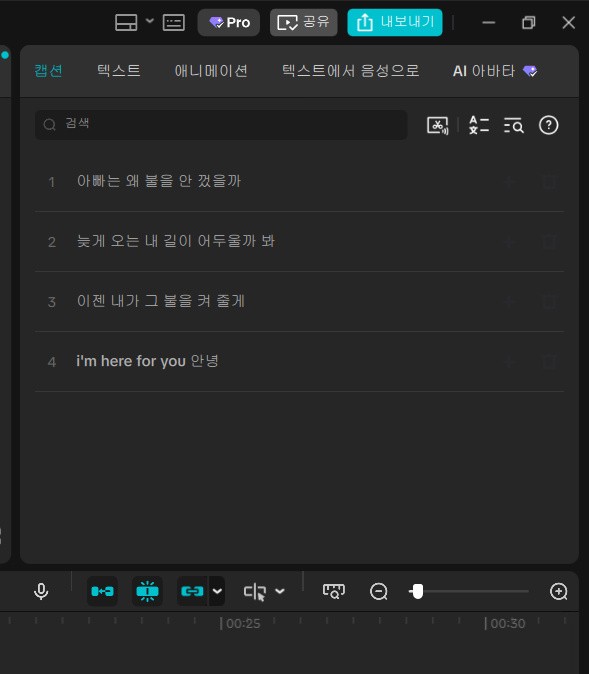Expand the linkage options dropdown arrow
Viewport: 589px width, 674px height.
(x=217, y=591)
